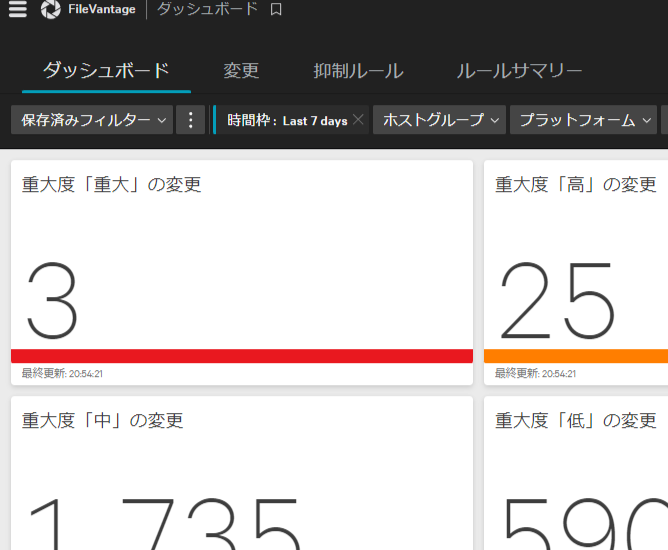Screen dimensions: 668x550
Task: Expand the 保存済みフィルター dropdown
Action: (x=92, y=120)
